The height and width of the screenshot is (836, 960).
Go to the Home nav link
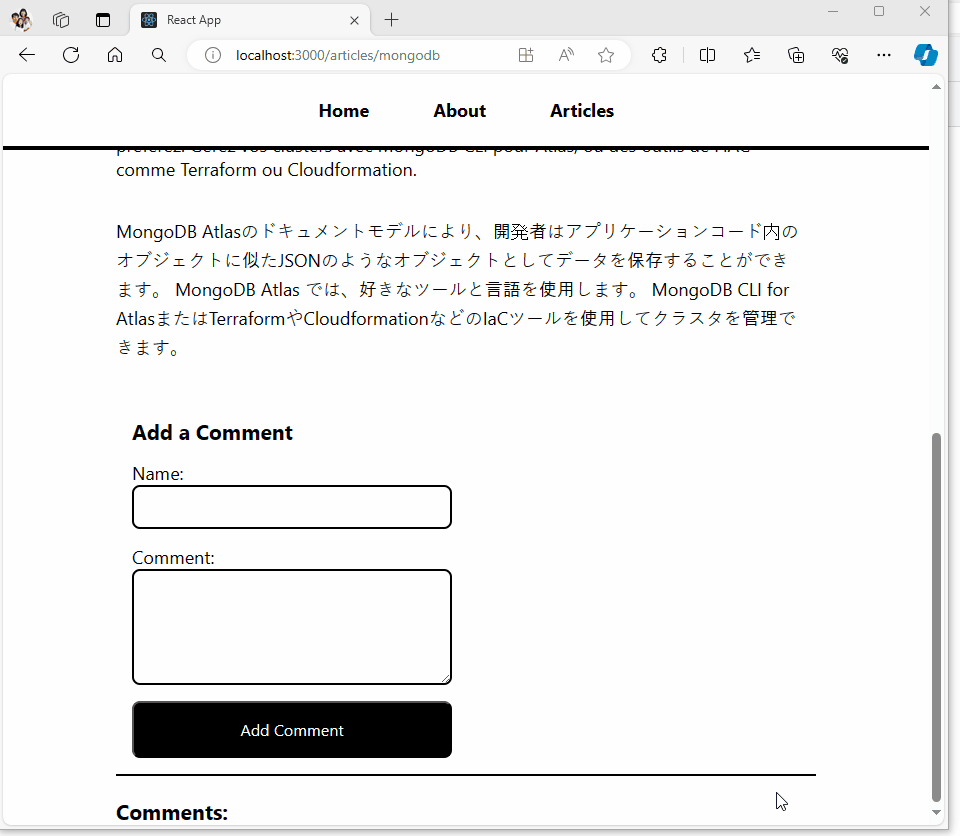[x=344, y=111]
